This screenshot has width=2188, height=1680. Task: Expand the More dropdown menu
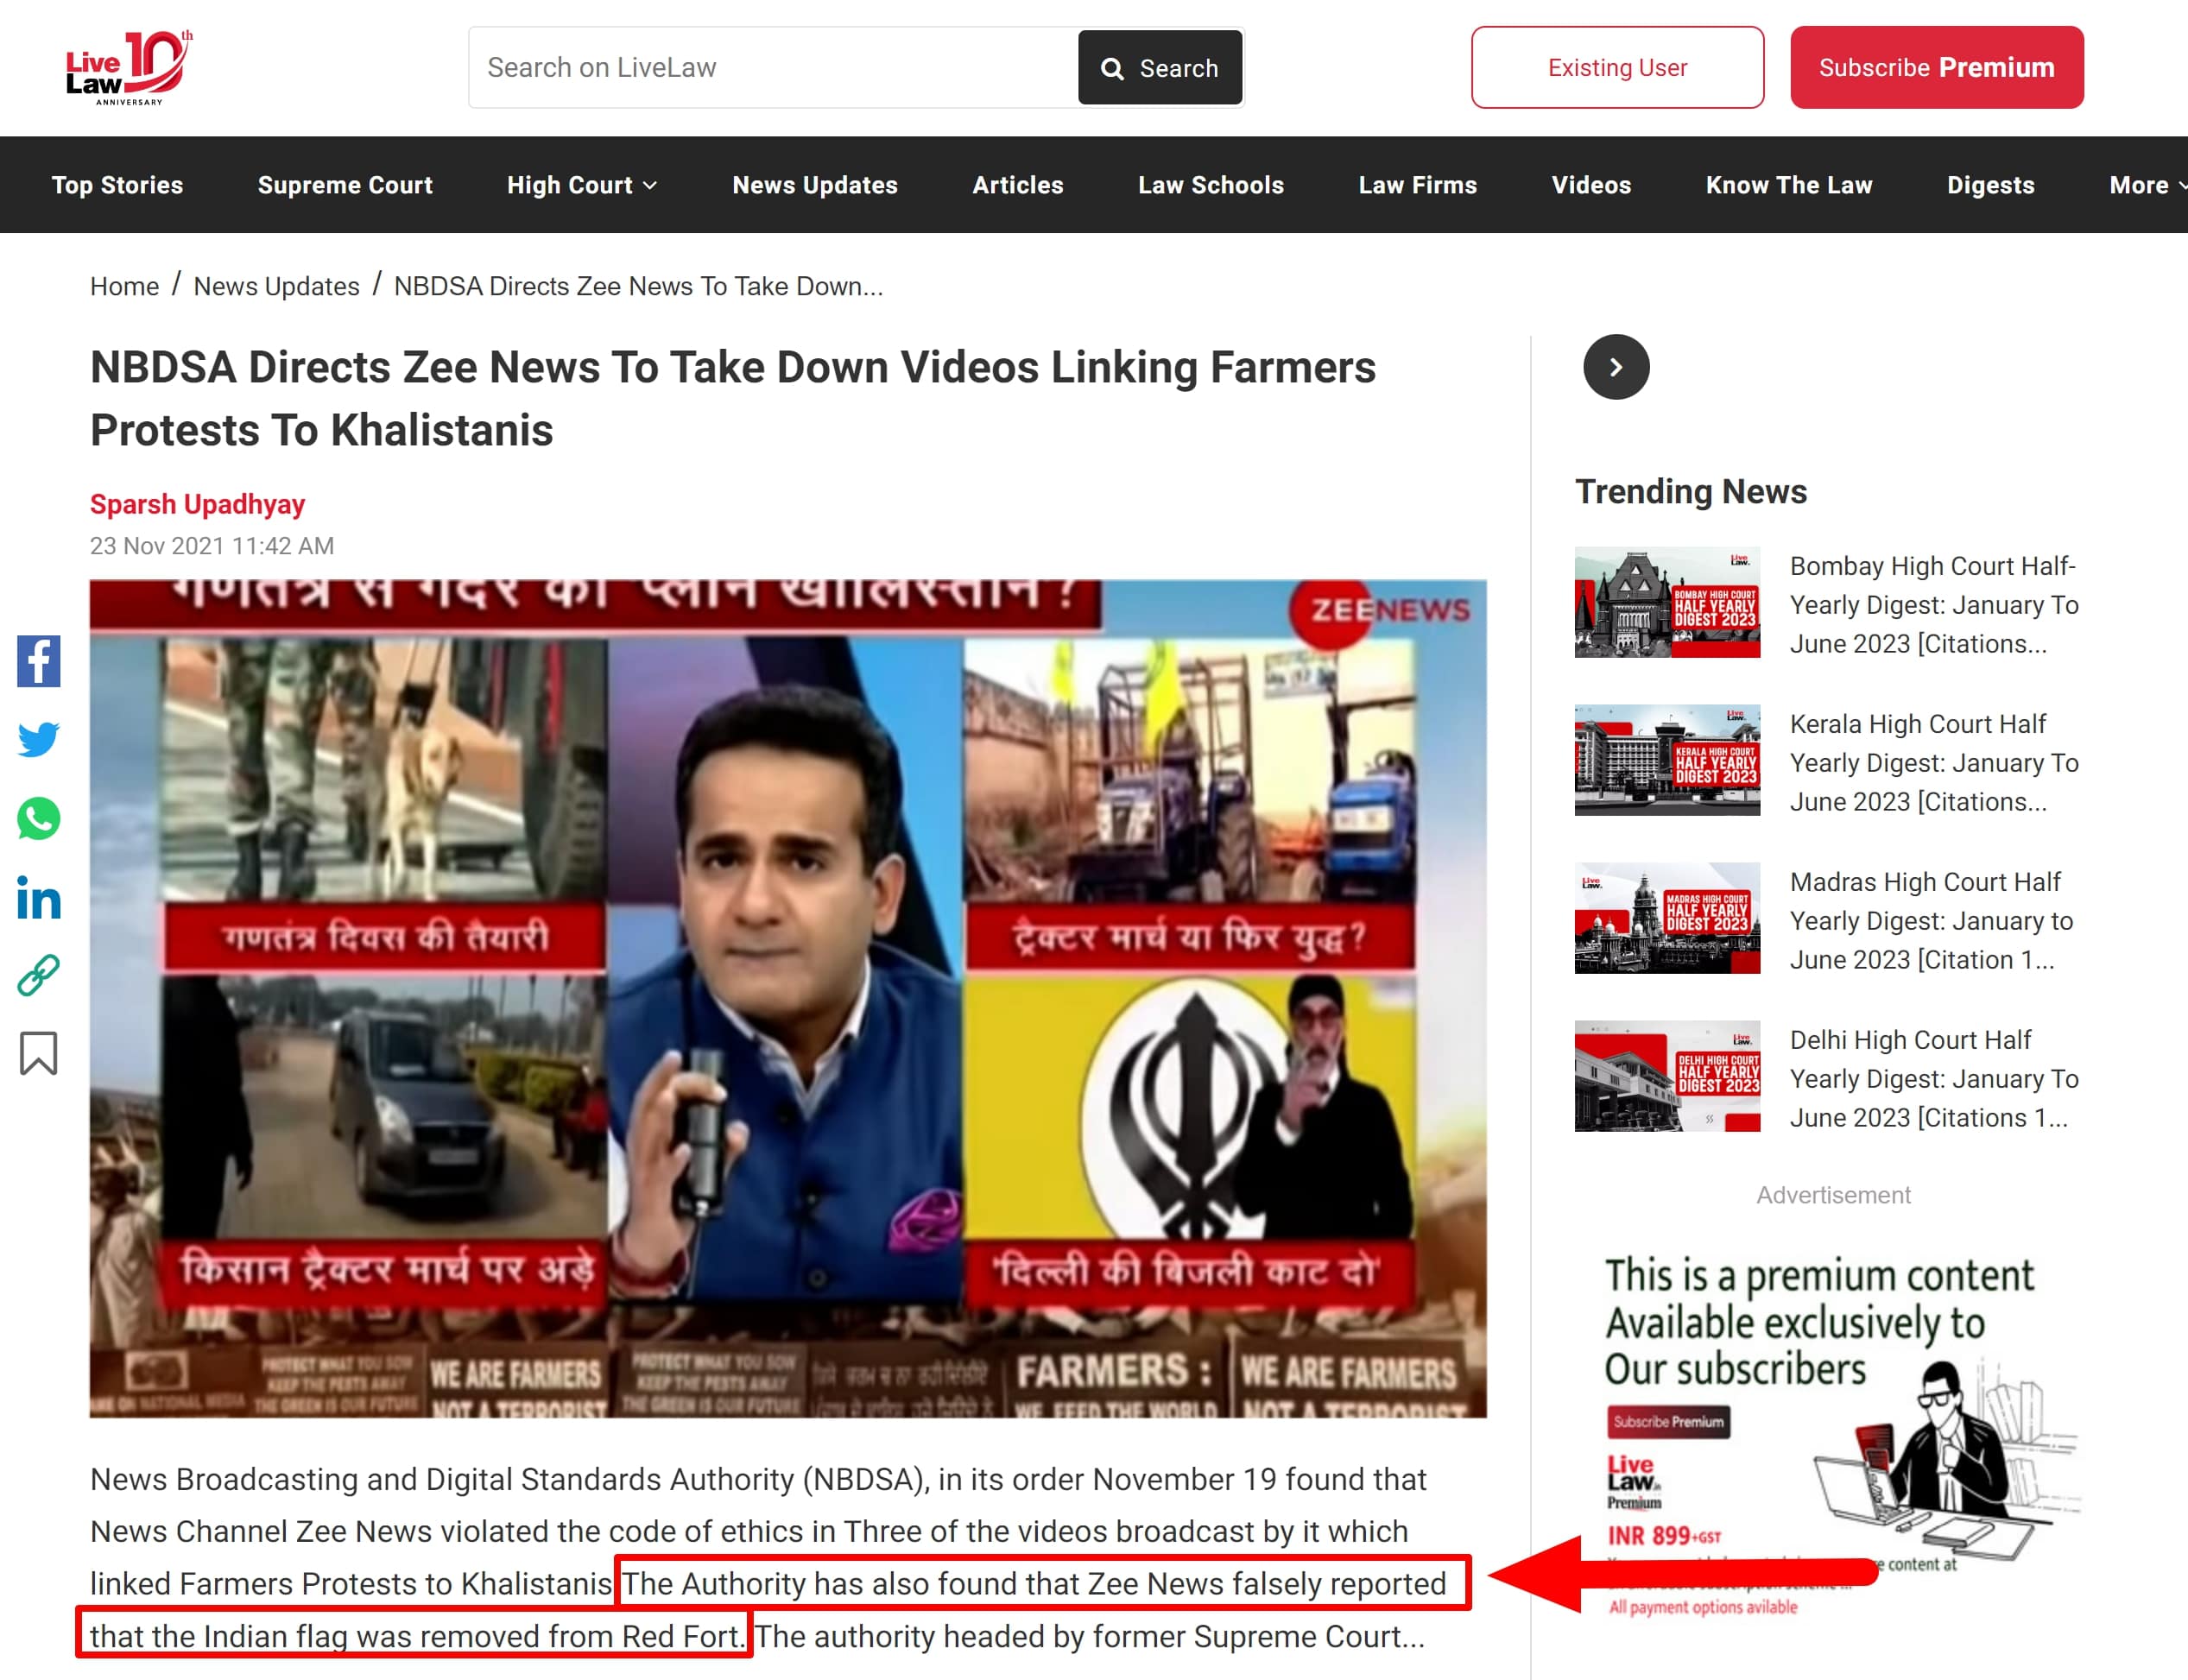click(2147, 185)
